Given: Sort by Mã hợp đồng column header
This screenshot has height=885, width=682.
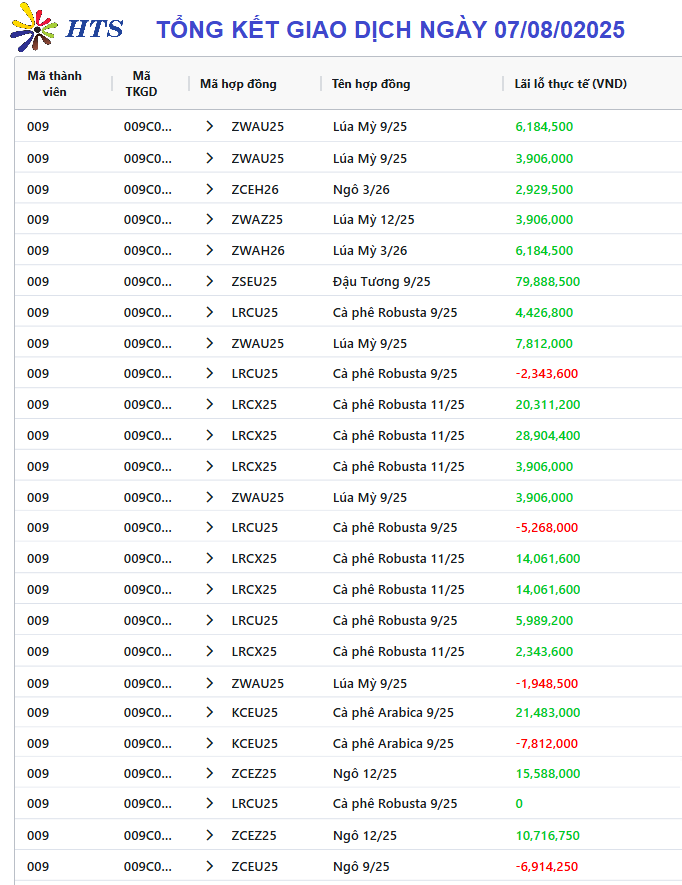Looking at the screenshot, I should click(238, 84).
